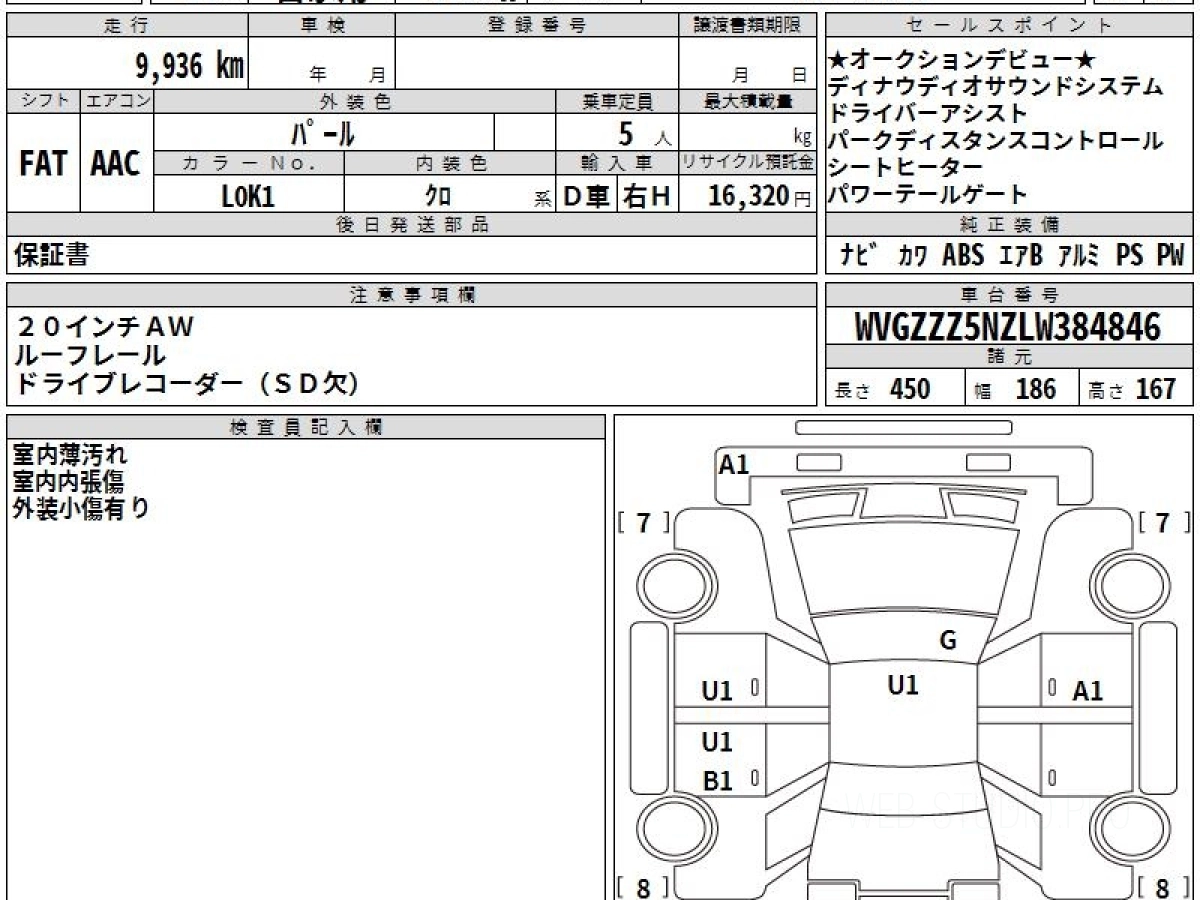Click the 室内内張傷 inspector remark

68,481
